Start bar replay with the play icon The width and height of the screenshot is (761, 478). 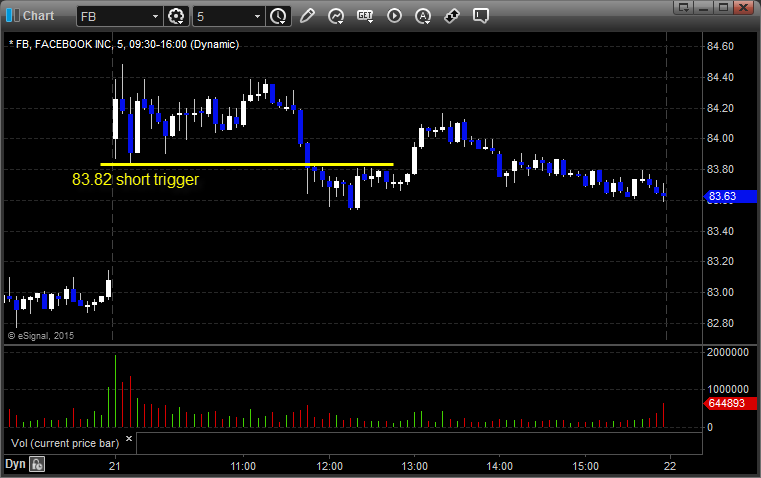(394, 16)
